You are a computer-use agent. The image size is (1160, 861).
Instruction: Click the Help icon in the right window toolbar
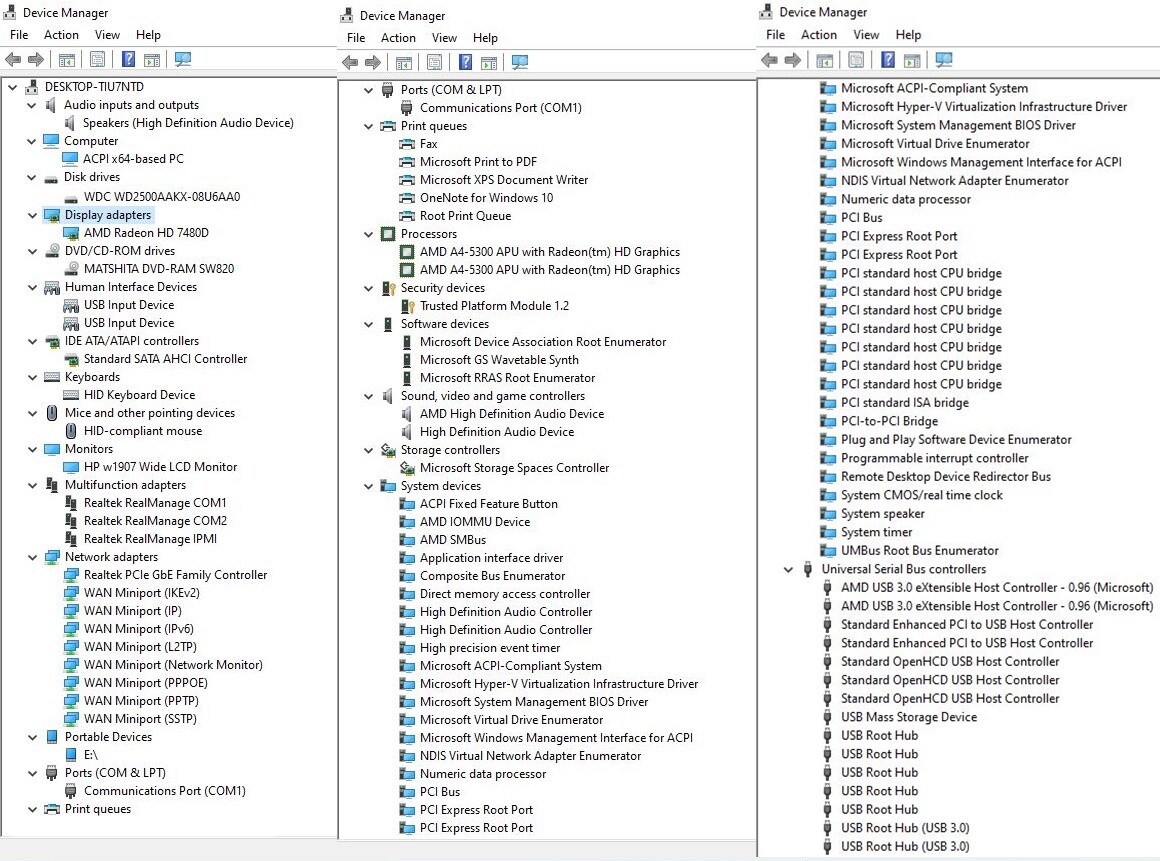click(888, 60)
